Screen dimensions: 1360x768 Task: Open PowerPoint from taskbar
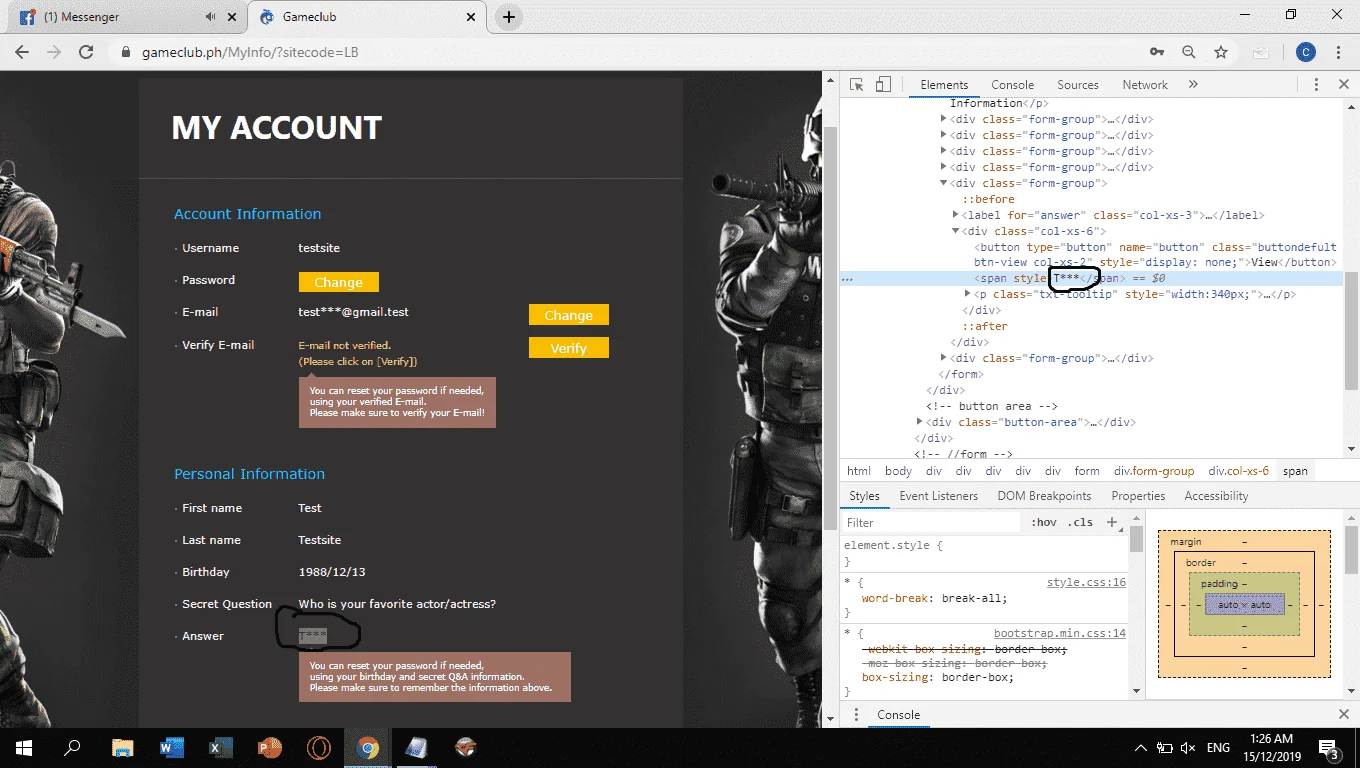(x=270, y=747)
